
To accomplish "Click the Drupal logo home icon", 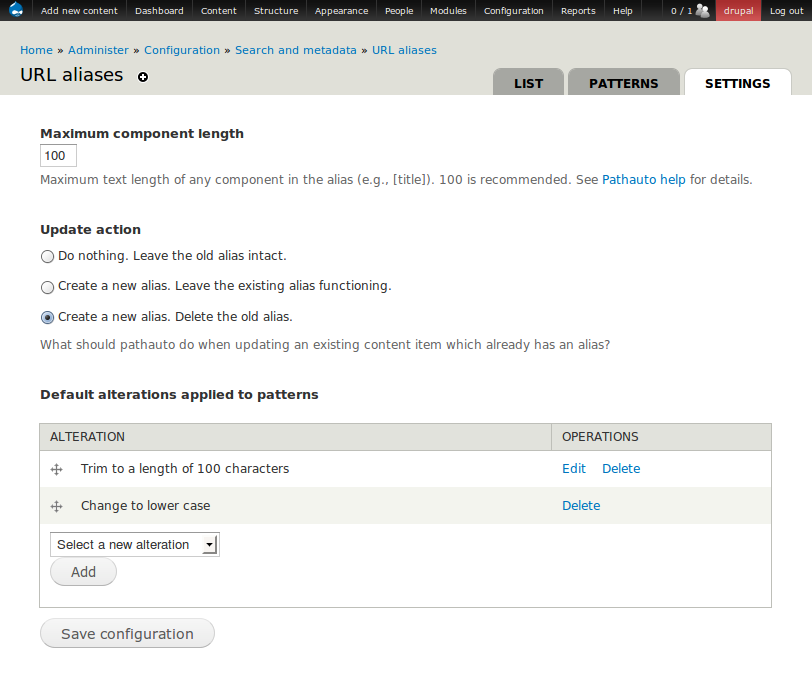I will pyautogui.click(x=16, y=10).
